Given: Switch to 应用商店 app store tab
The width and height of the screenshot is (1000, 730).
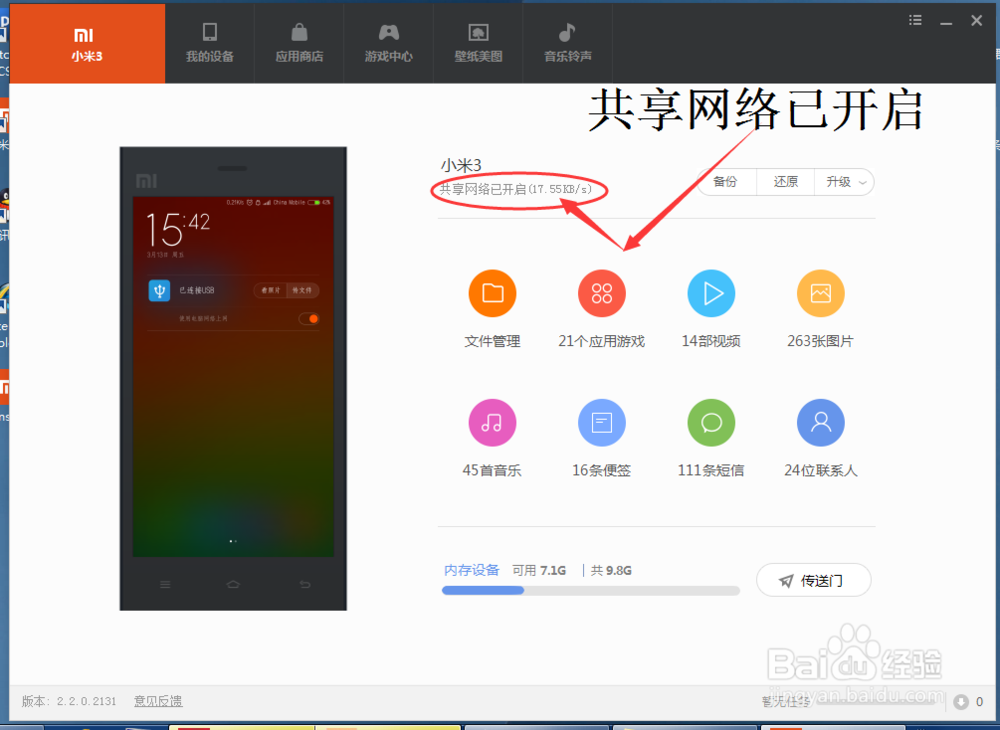Looking at the screenshot, I should coord(298,43).
